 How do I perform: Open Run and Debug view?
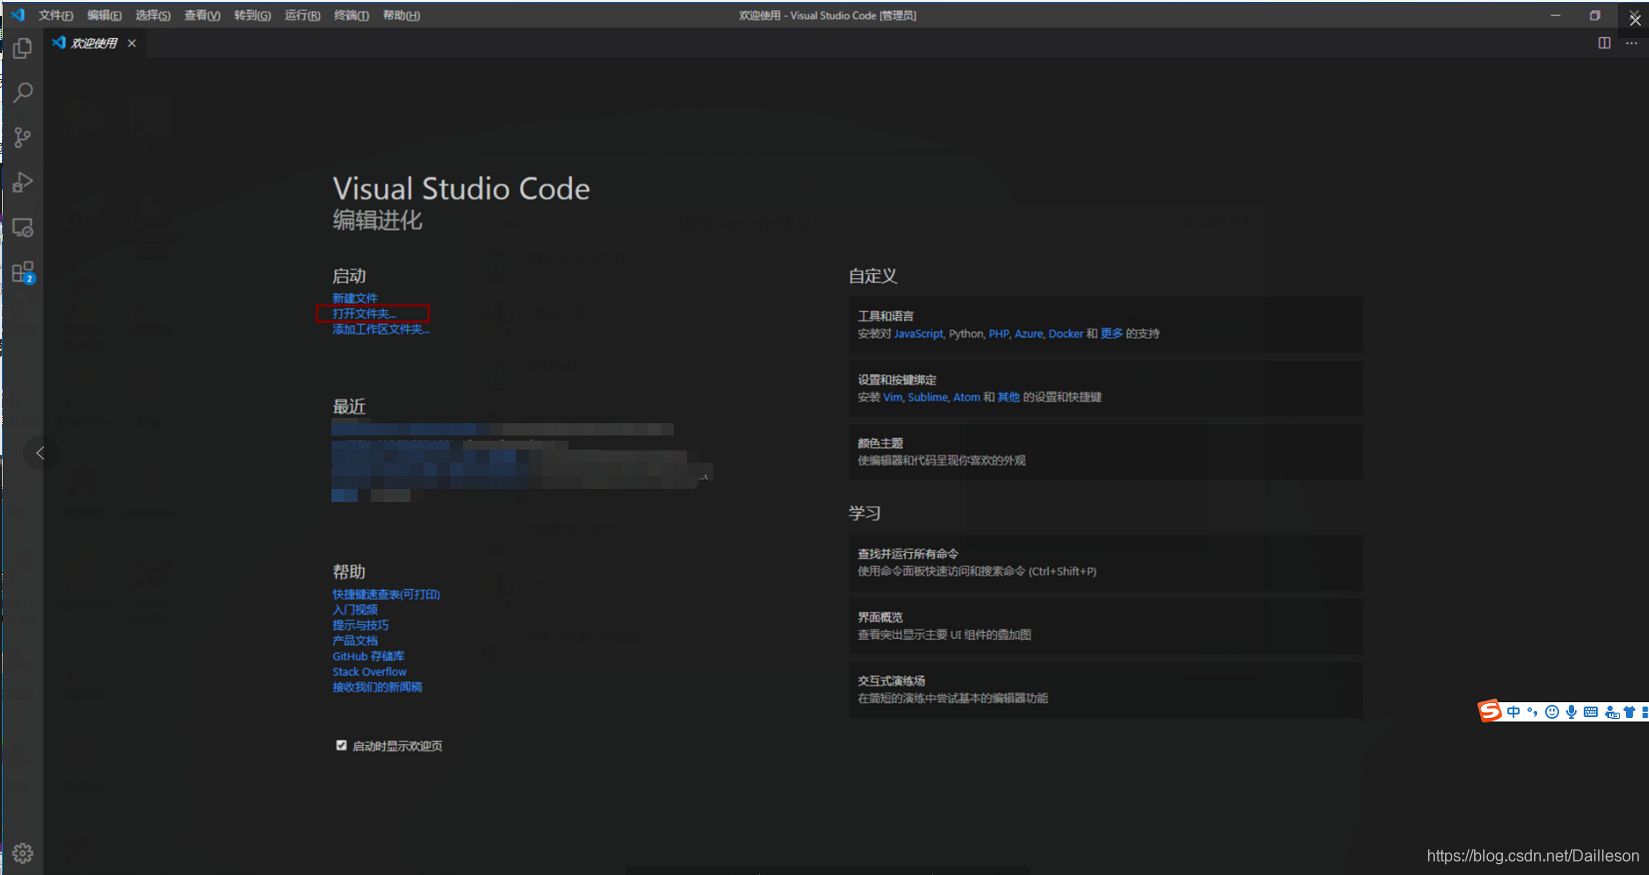22,183
